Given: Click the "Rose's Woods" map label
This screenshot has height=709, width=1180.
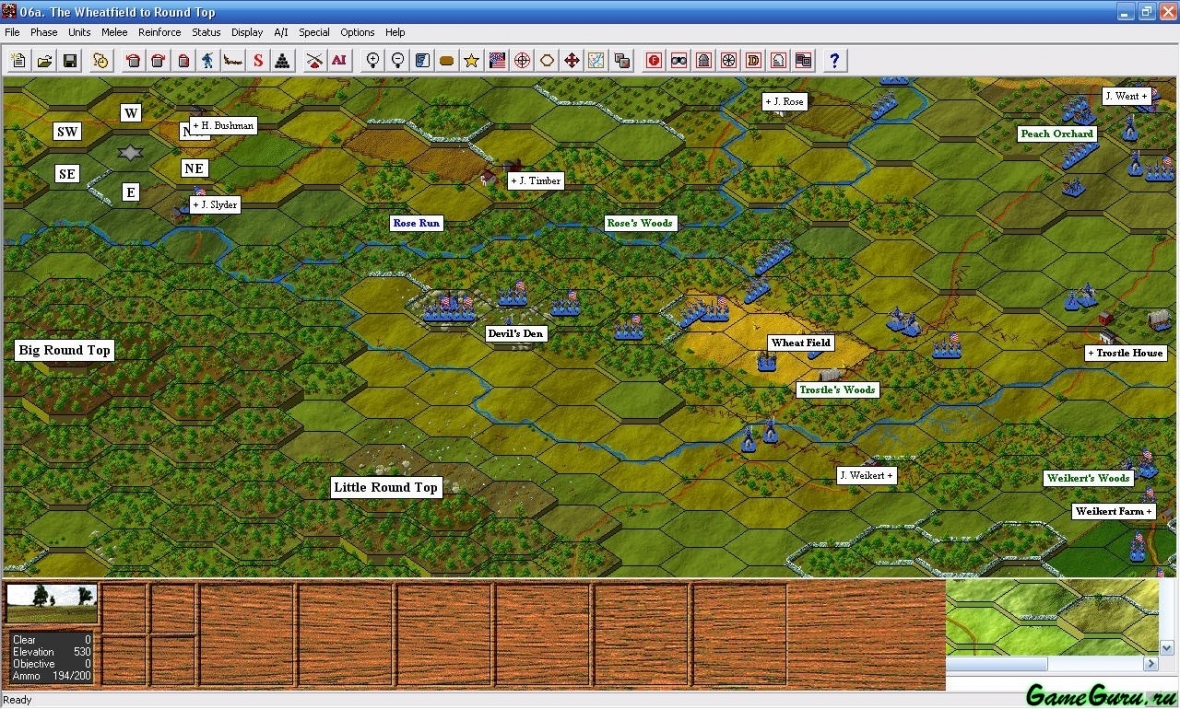Looking at the screenshot, I should (640, 223).
